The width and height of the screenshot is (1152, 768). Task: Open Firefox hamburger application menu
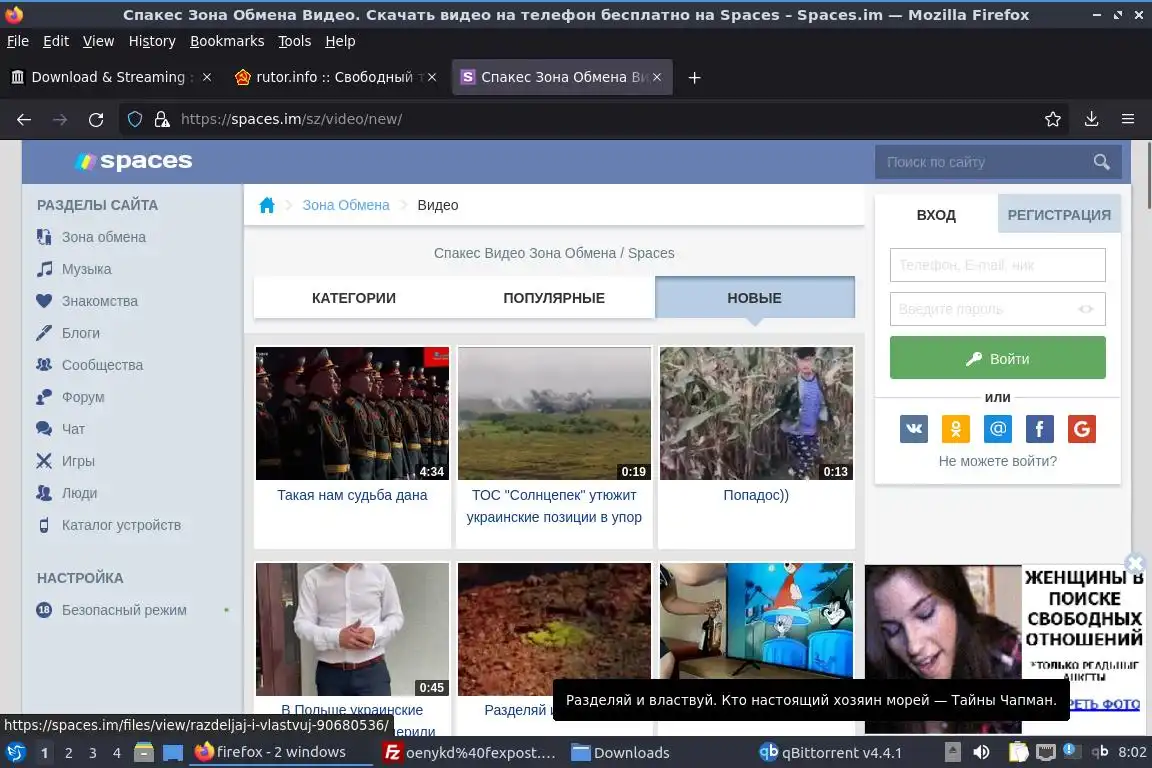1128,119
